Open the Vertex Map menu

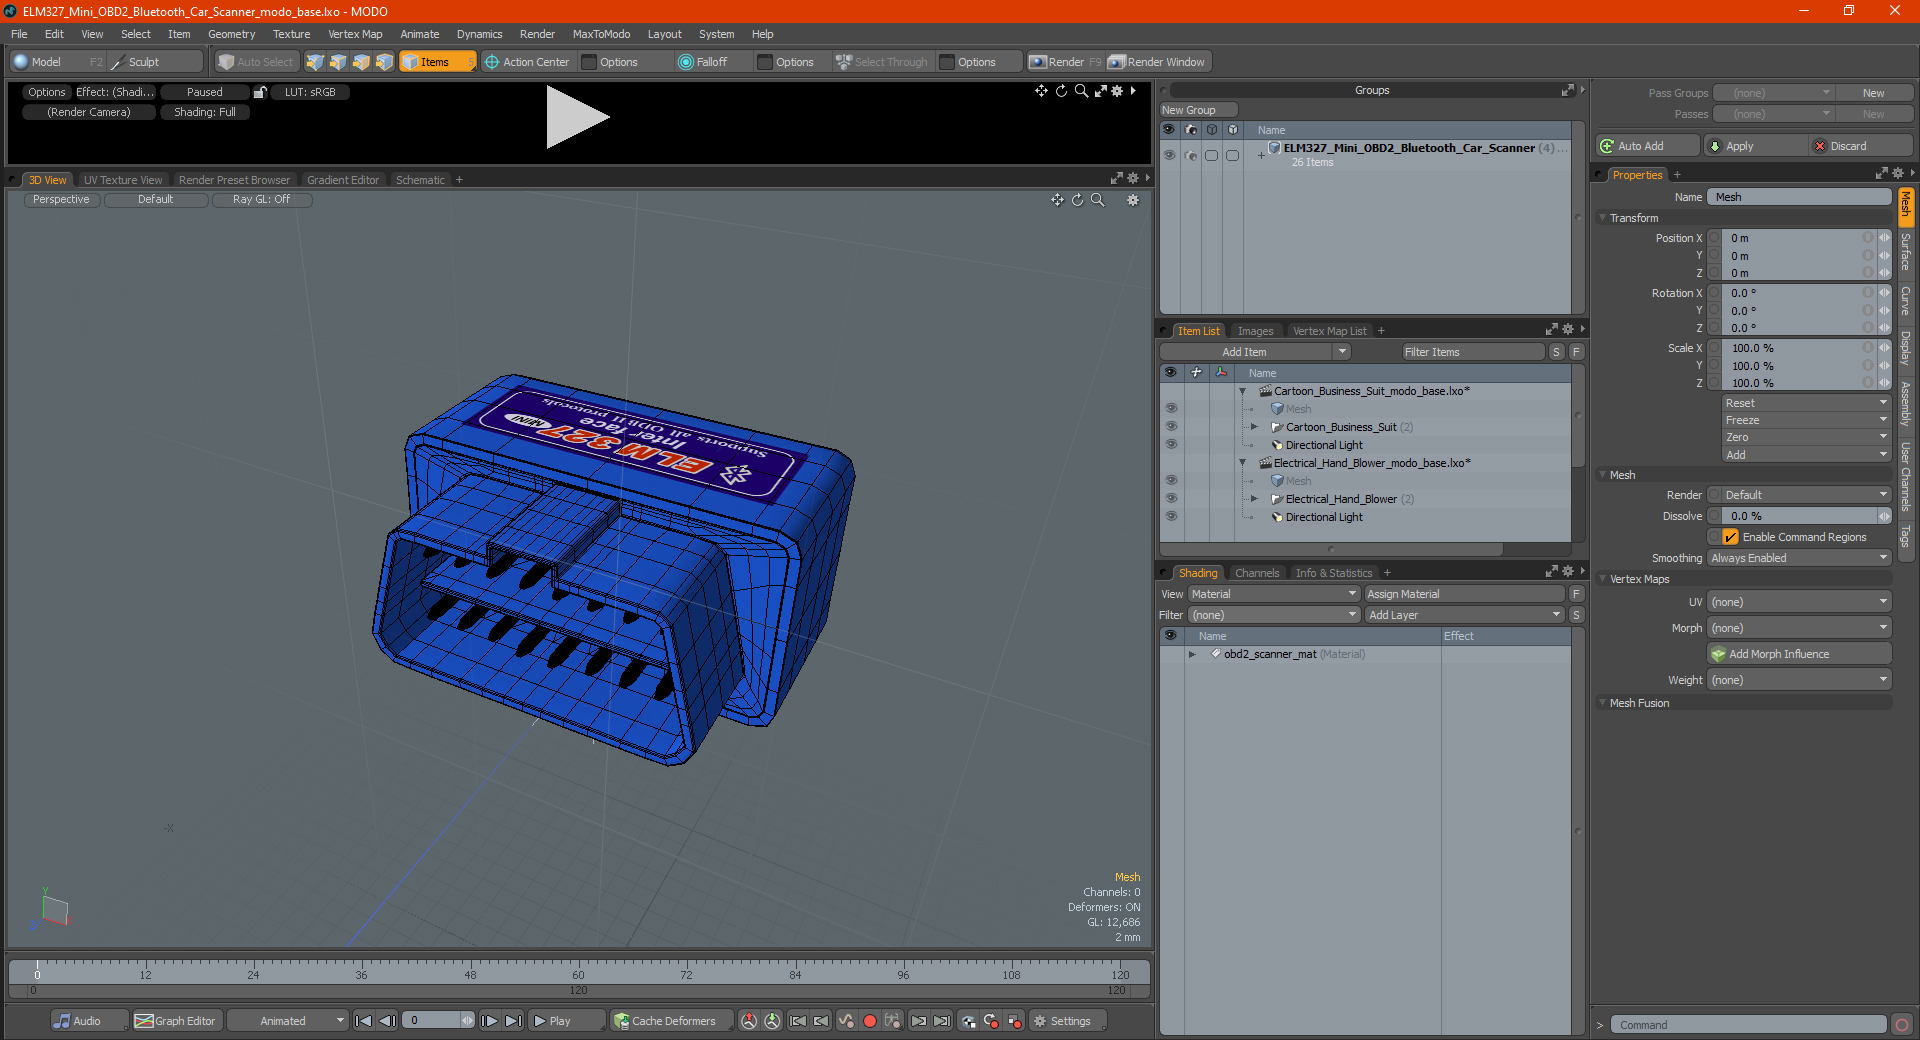355,34
